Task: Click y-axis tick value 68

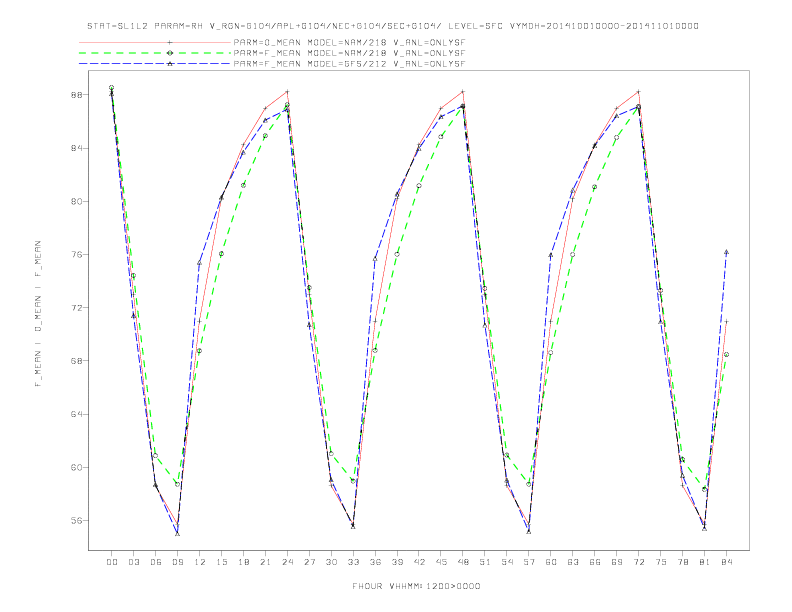Action: tap(78, 361)
